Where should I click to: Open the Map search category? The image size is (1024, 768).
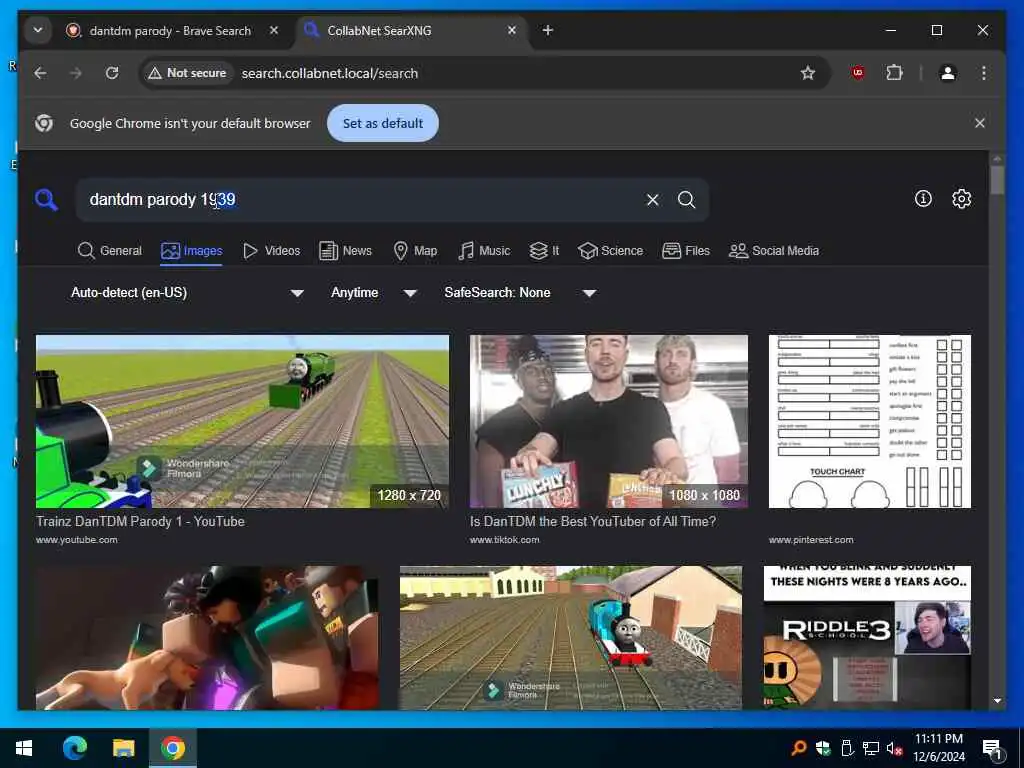415,251
